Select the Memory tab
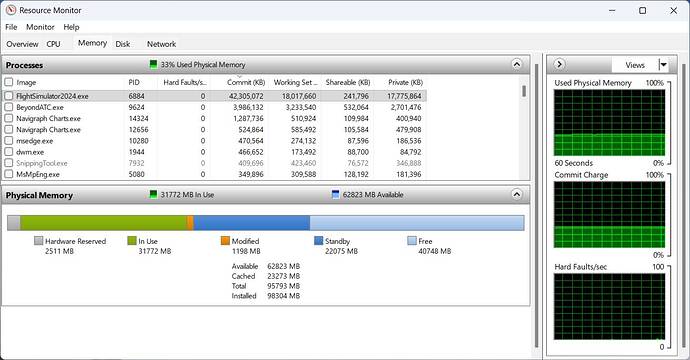This screenshot has width=690, height=360. pyautogui.click(x=92, y=43)
